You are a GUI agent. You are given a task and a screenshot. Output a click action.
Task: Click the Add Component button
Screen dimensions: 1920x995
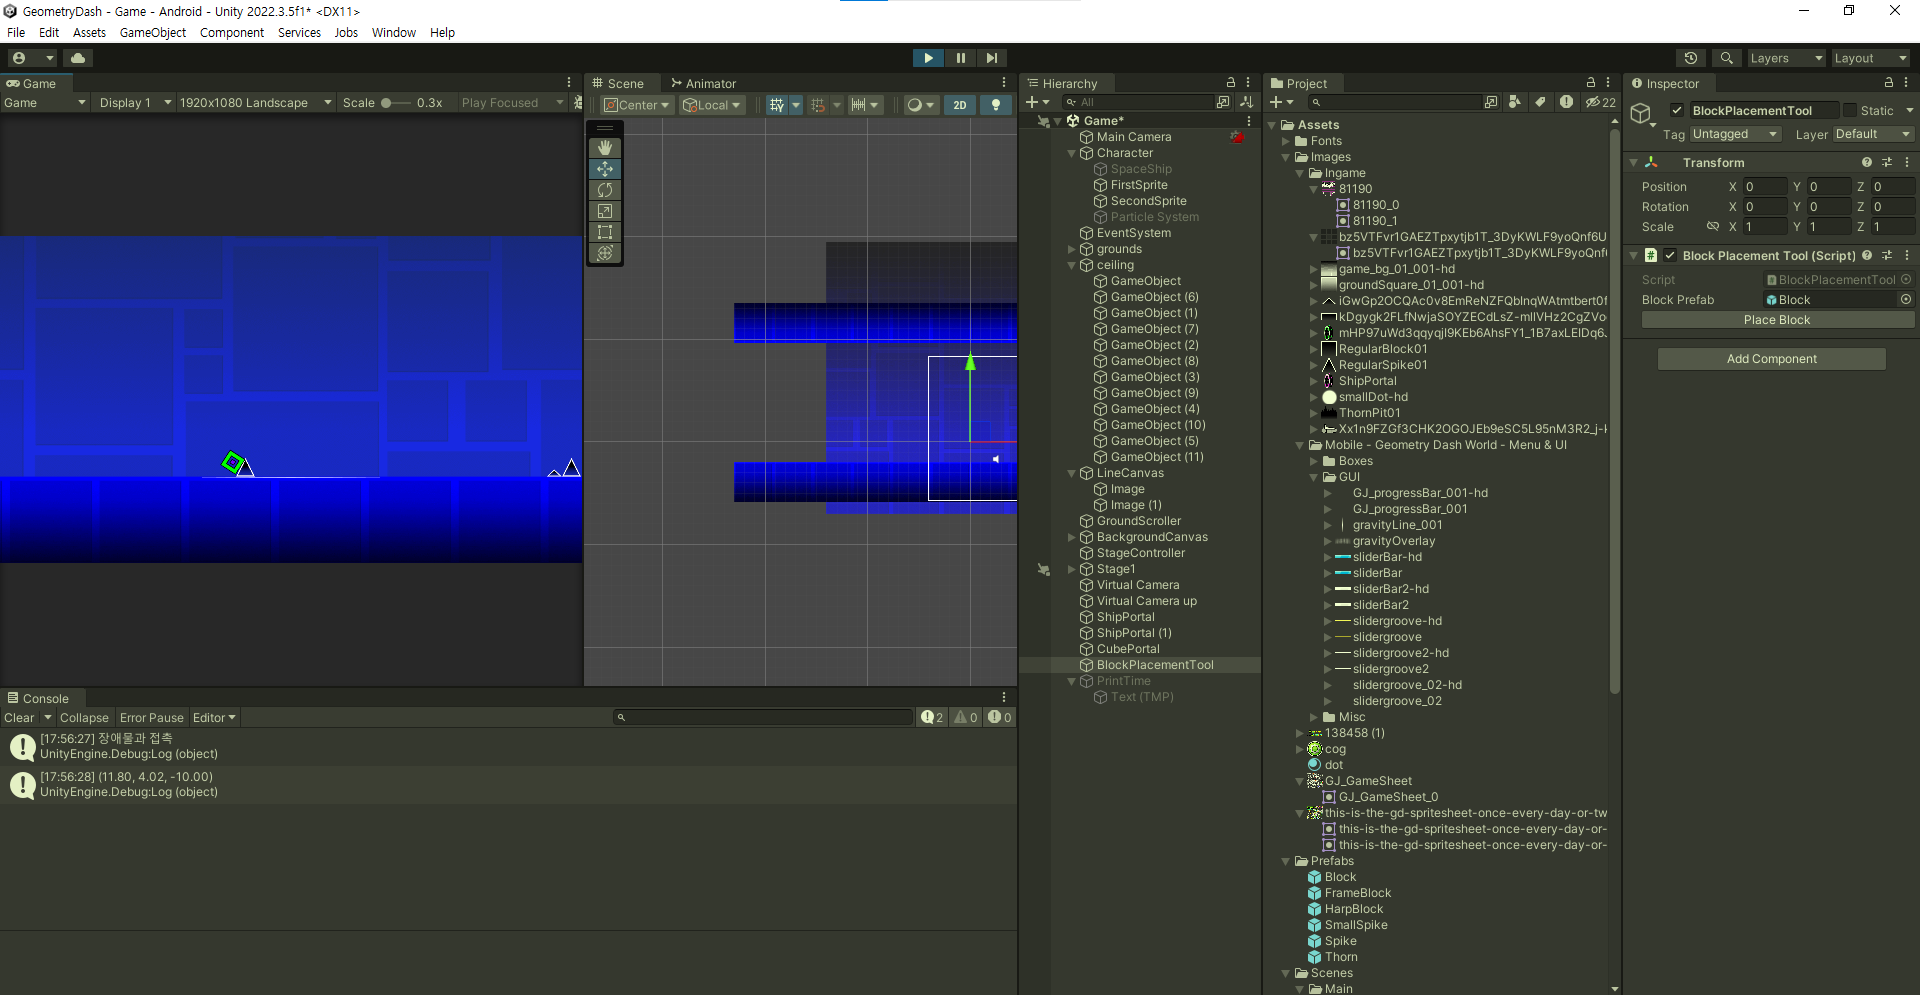coord(1771,359)
